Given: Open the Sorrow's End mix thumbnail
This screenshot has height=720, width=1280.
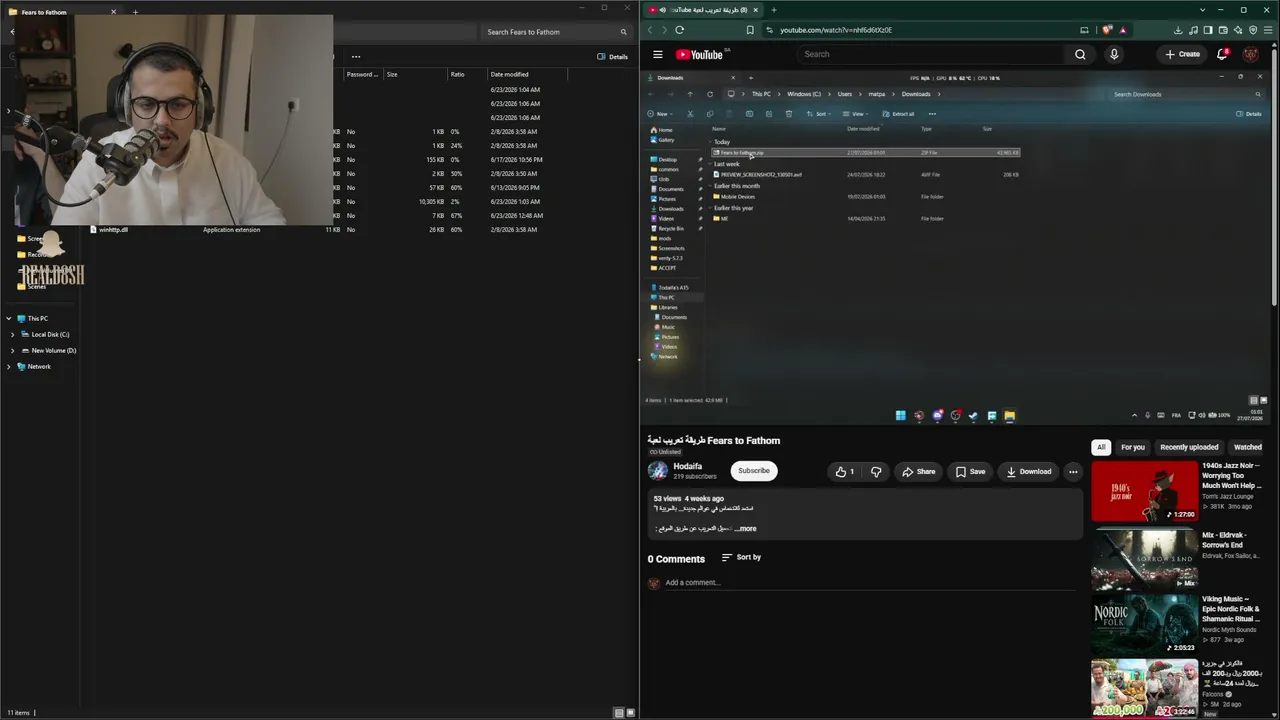Looking at the screenshot, I should 1144,558.
